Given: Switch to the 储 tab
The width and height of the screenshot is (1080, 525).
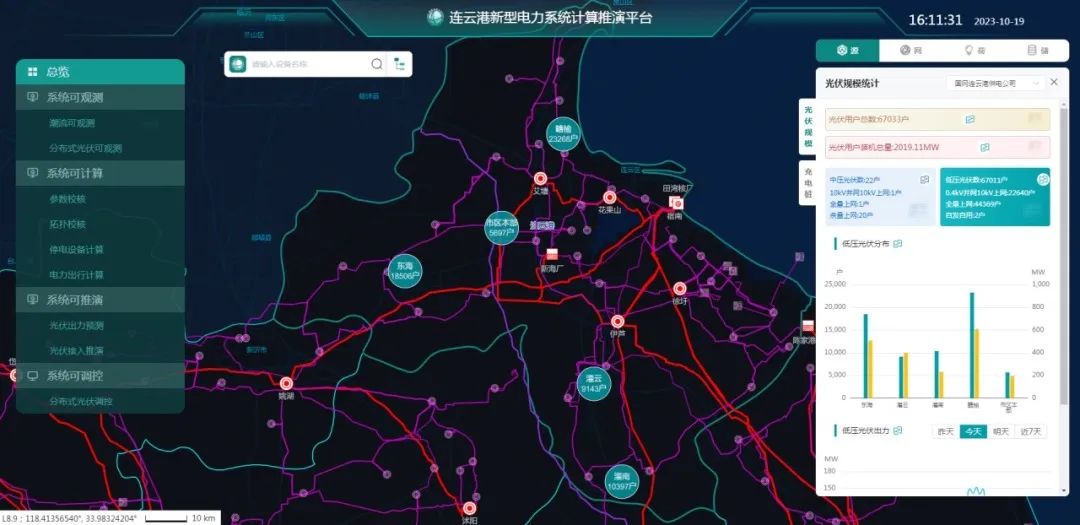Looking at the screenshot, I should tap(1038, 50).
